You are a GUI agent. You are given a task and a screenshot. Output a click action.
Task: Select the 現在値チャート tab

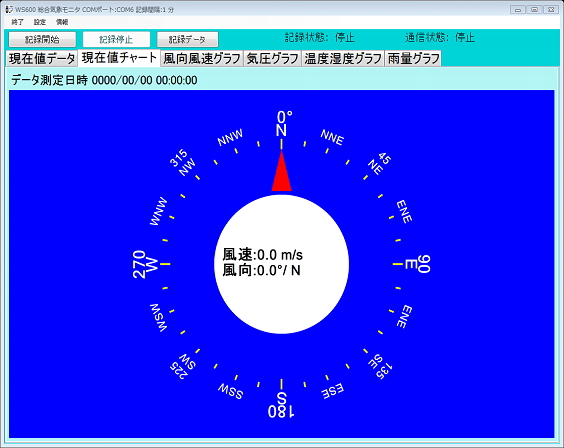[119, 58]
